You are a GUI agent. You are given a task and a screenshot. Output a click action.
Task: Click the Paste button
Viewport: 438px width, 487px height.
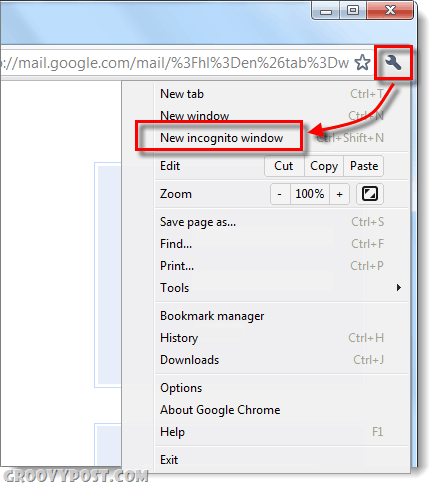[364, 166]
